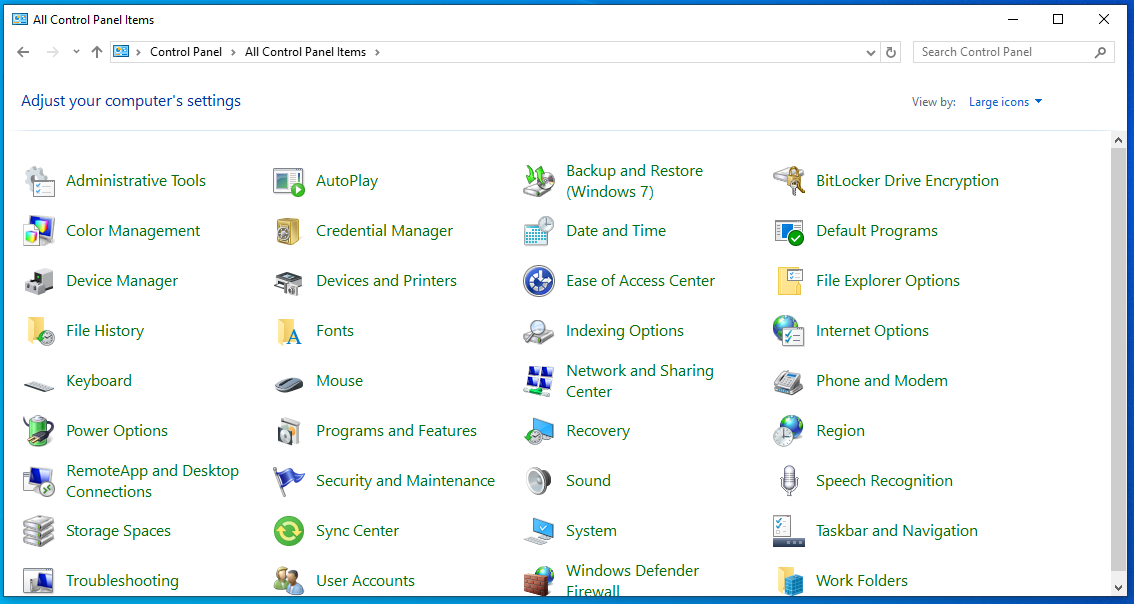
Task: Open the System text link
Action: coord(592,531)
